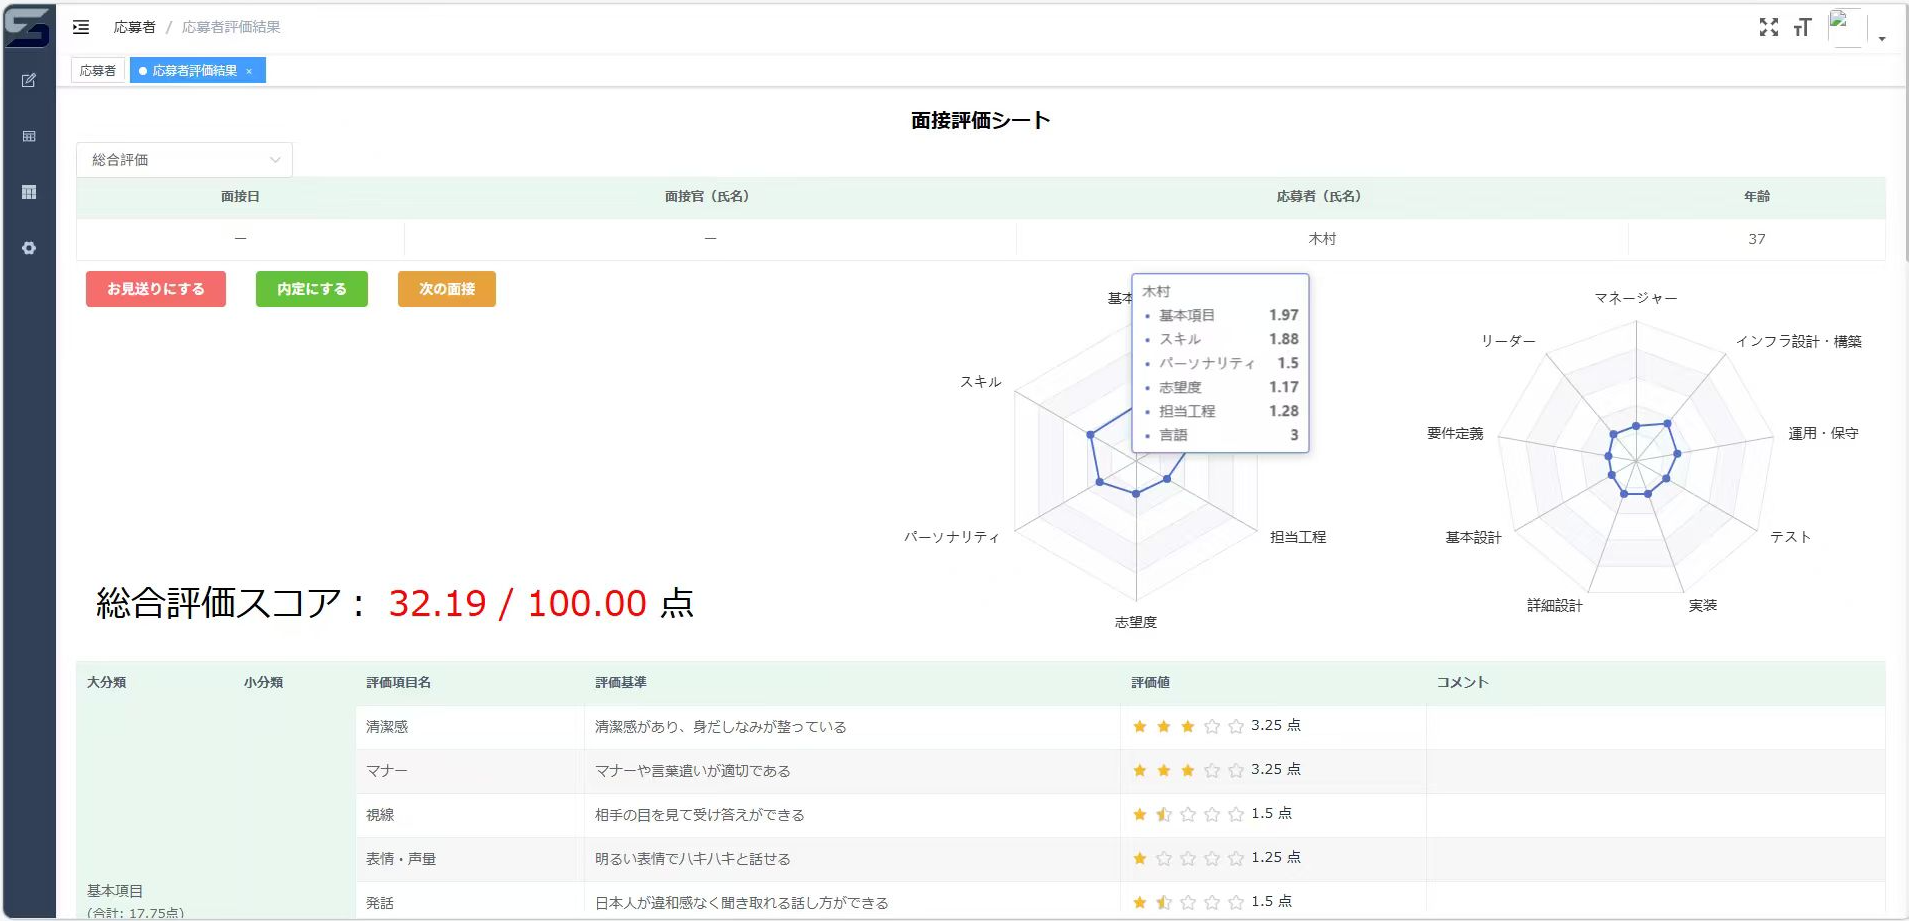Select the 応募者評価結果 tab
This screenshot has height=921, width=1909.
(192, 70)
